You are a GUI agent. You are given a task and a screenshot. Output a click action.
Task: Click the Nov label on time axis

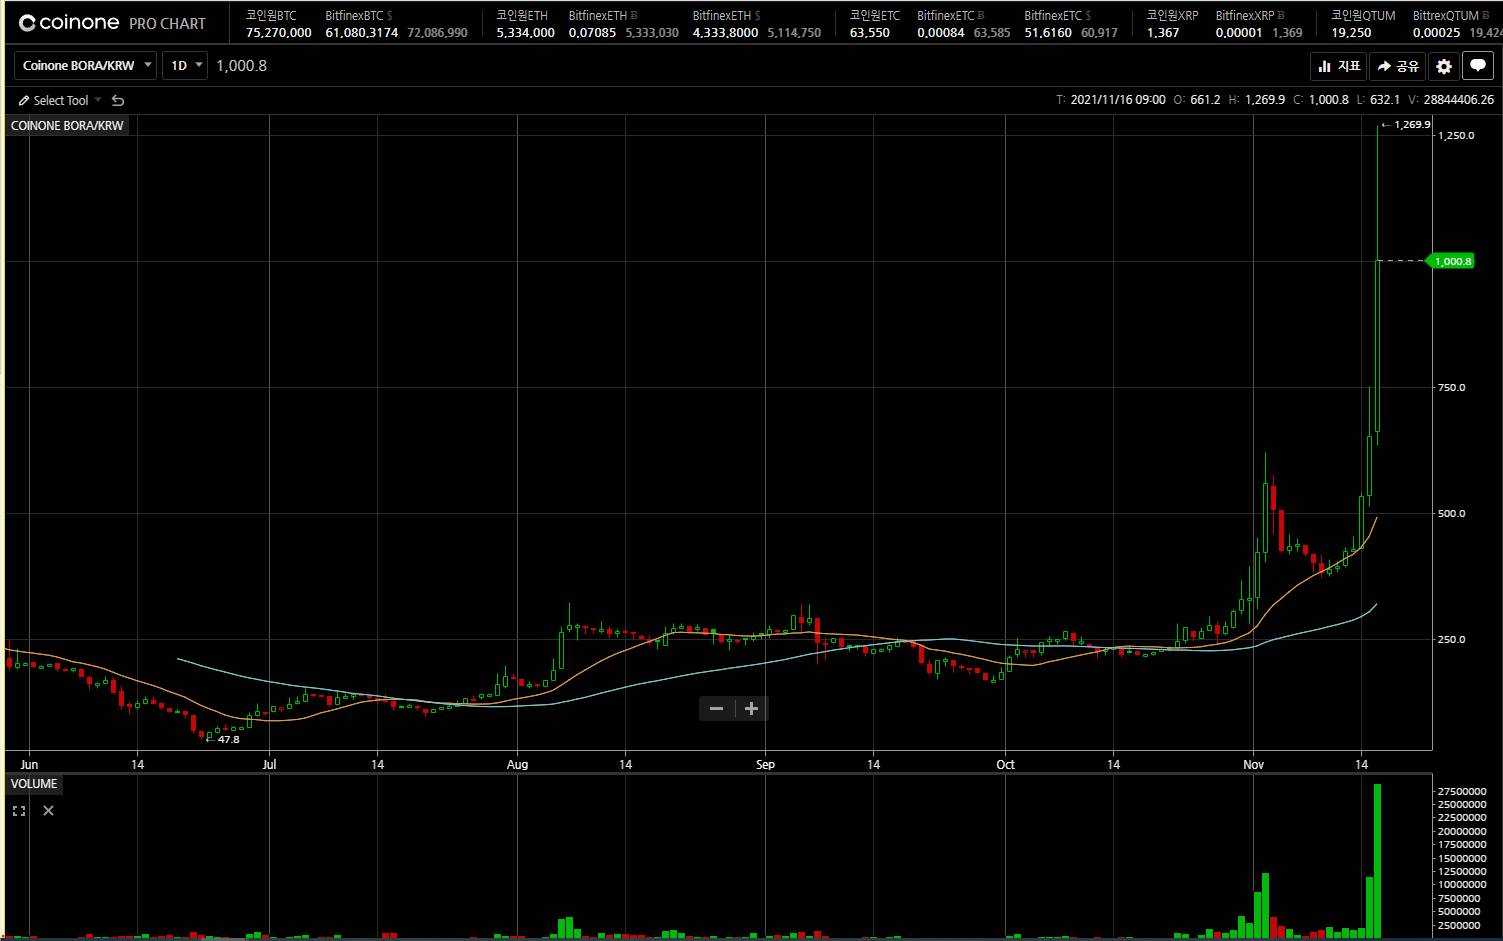tap(1253, 764)
